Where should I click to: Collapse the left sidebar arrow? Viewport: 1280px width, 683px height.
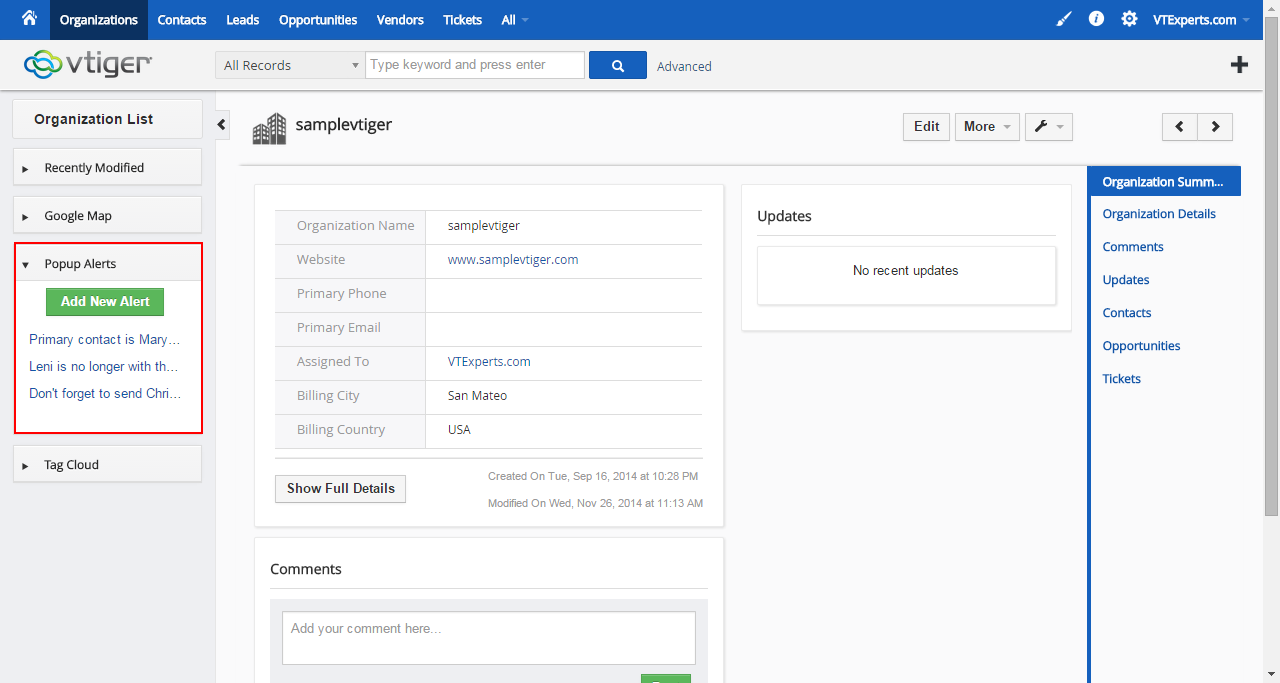[x=222, y=125]
